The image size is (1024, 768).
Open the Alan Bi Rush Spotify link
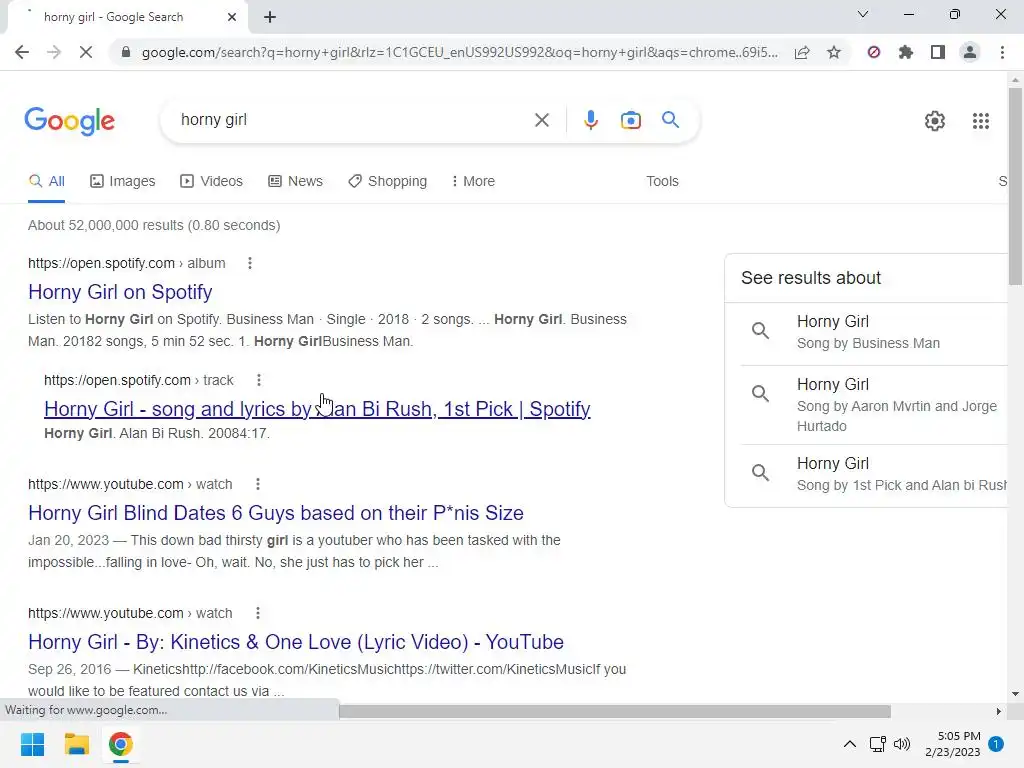pos(317,409)
